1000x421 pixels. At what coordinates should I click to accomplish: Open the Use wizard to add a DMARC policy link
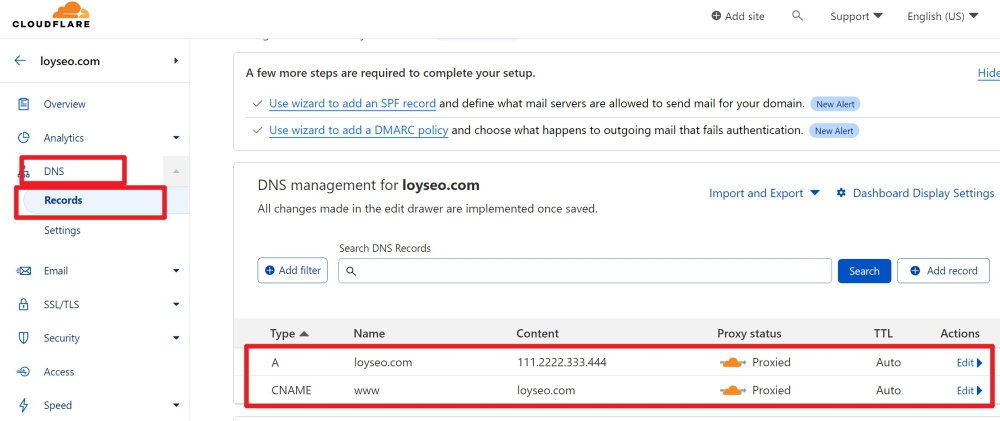pos(358,130)
